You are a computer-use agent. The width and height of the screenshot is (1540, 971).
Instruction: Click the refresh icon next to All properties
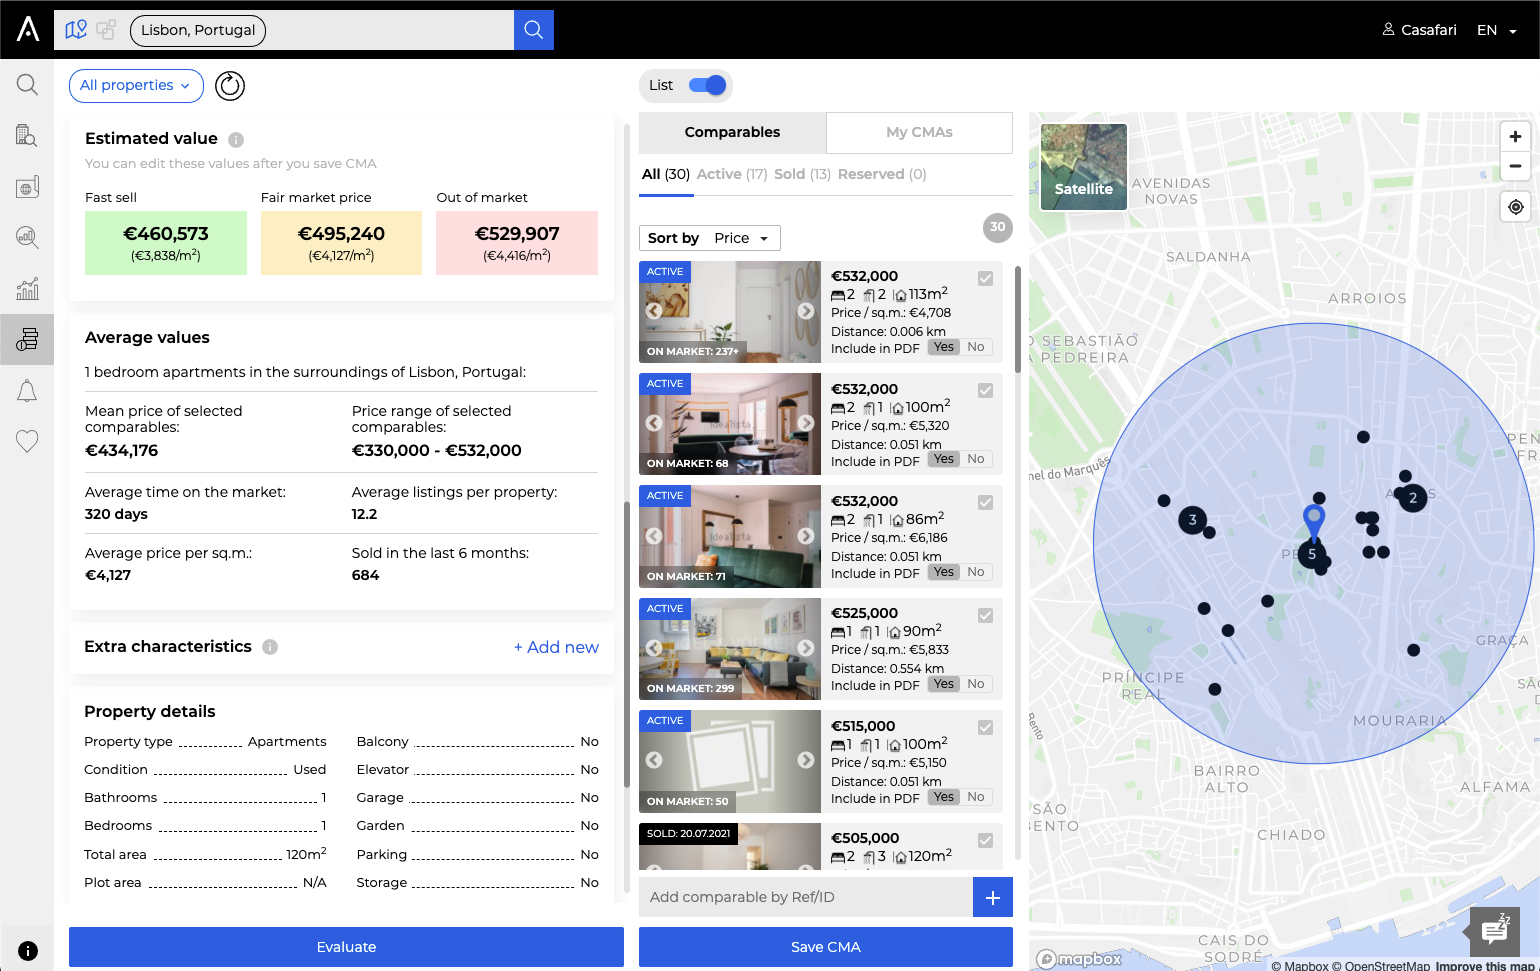tap(229, 86)
